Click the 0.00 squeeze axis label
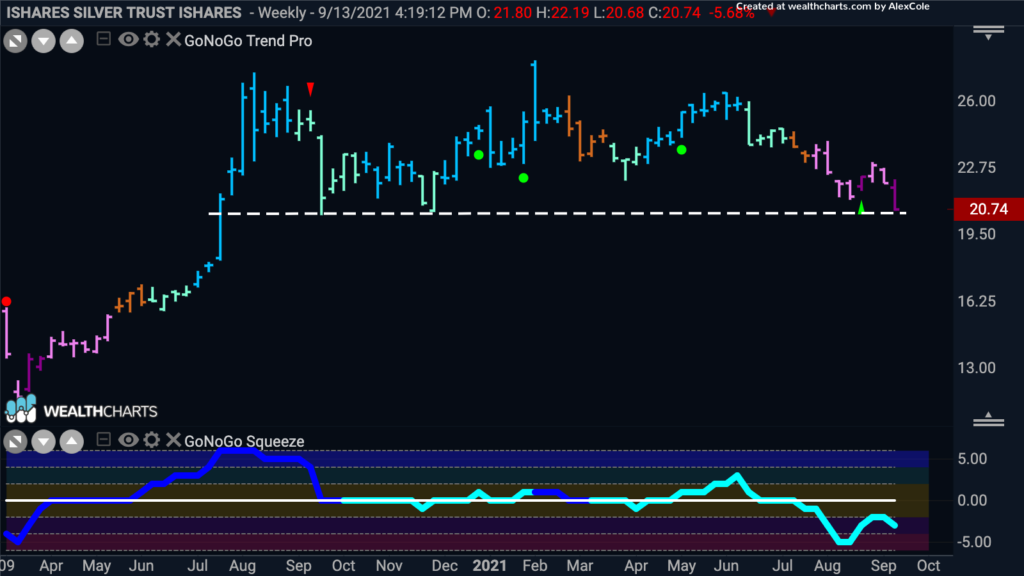 point(972,501)
